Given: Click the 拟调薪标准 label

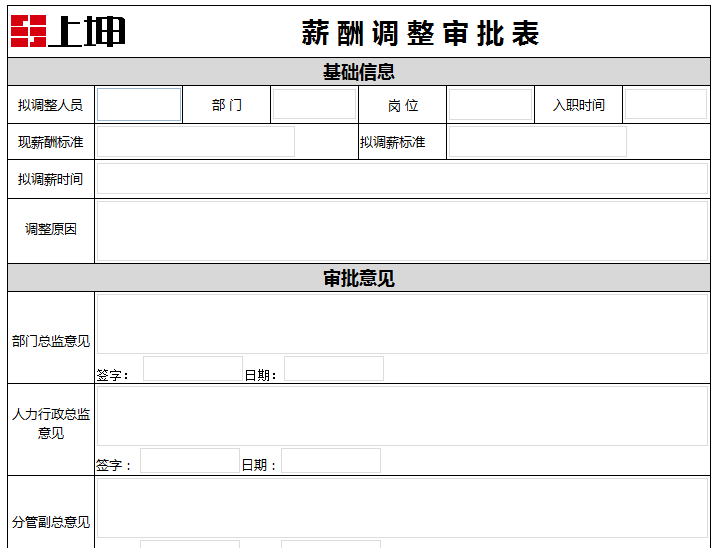Looking at the screenshot, I should coord(392,142).
